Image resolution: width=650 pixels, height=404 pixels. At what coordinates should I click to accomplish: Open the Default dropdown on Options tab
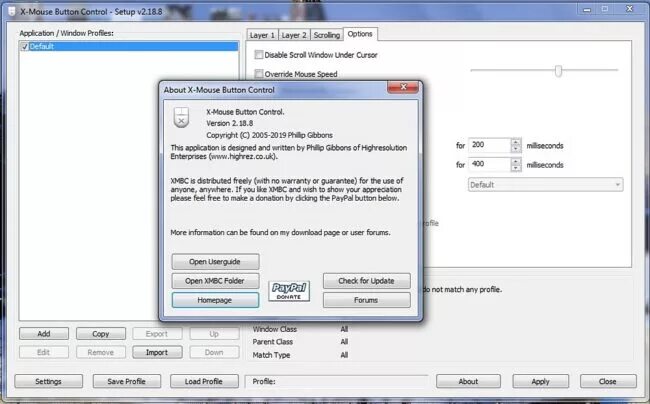[x=545, y=184]
